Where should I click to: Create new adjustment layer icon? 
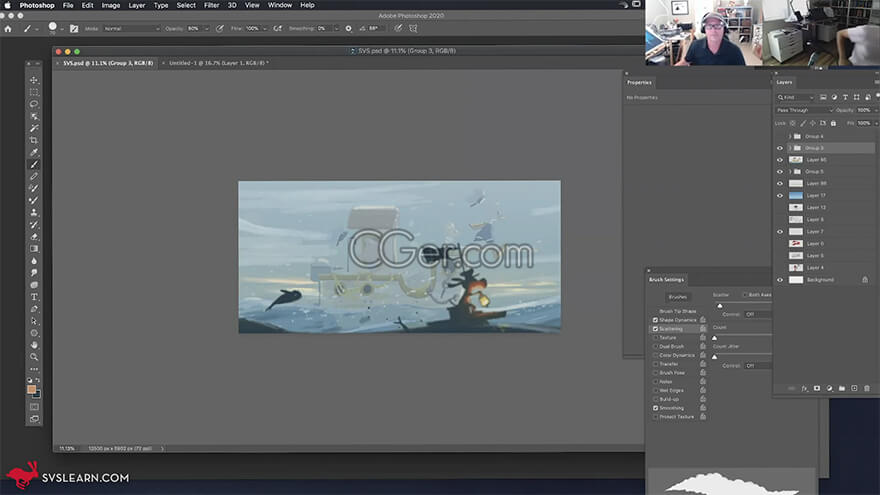click(x=829, y=388)
